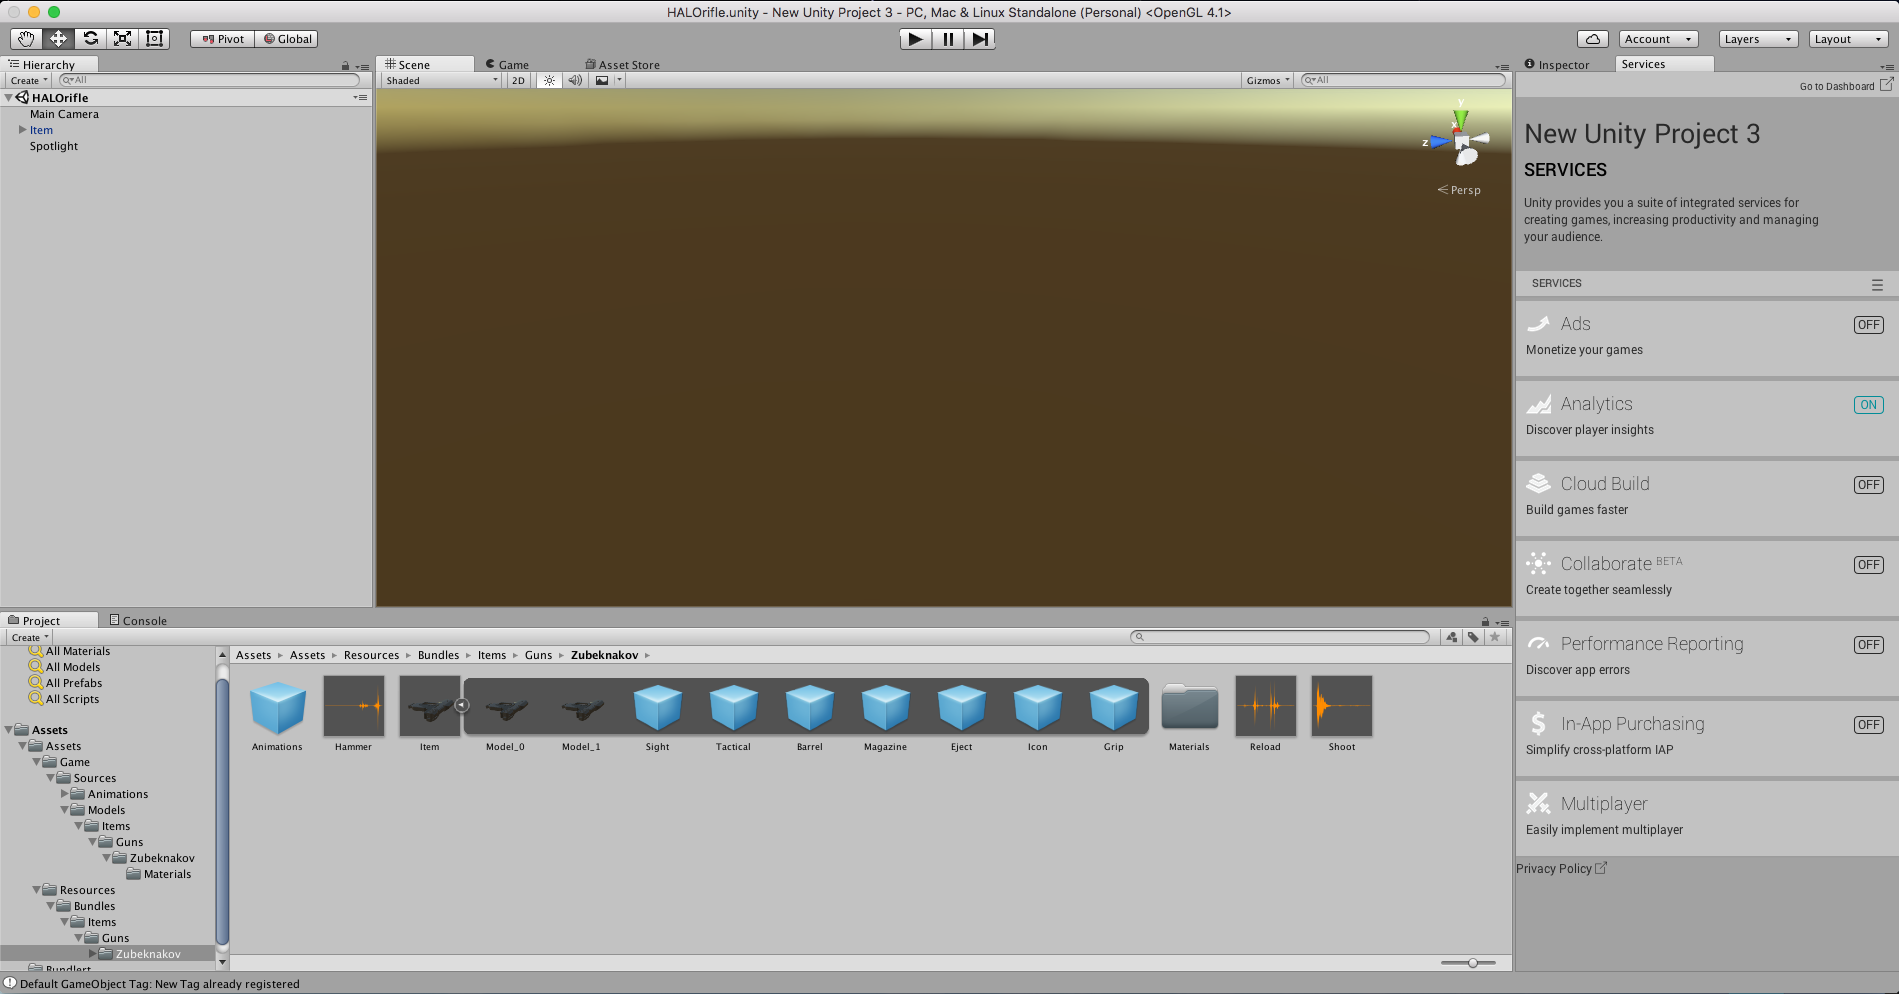Viewport: 1899px width, 994px height.
Task: Click the Project panel lock icon
Action: point(1485,622)
